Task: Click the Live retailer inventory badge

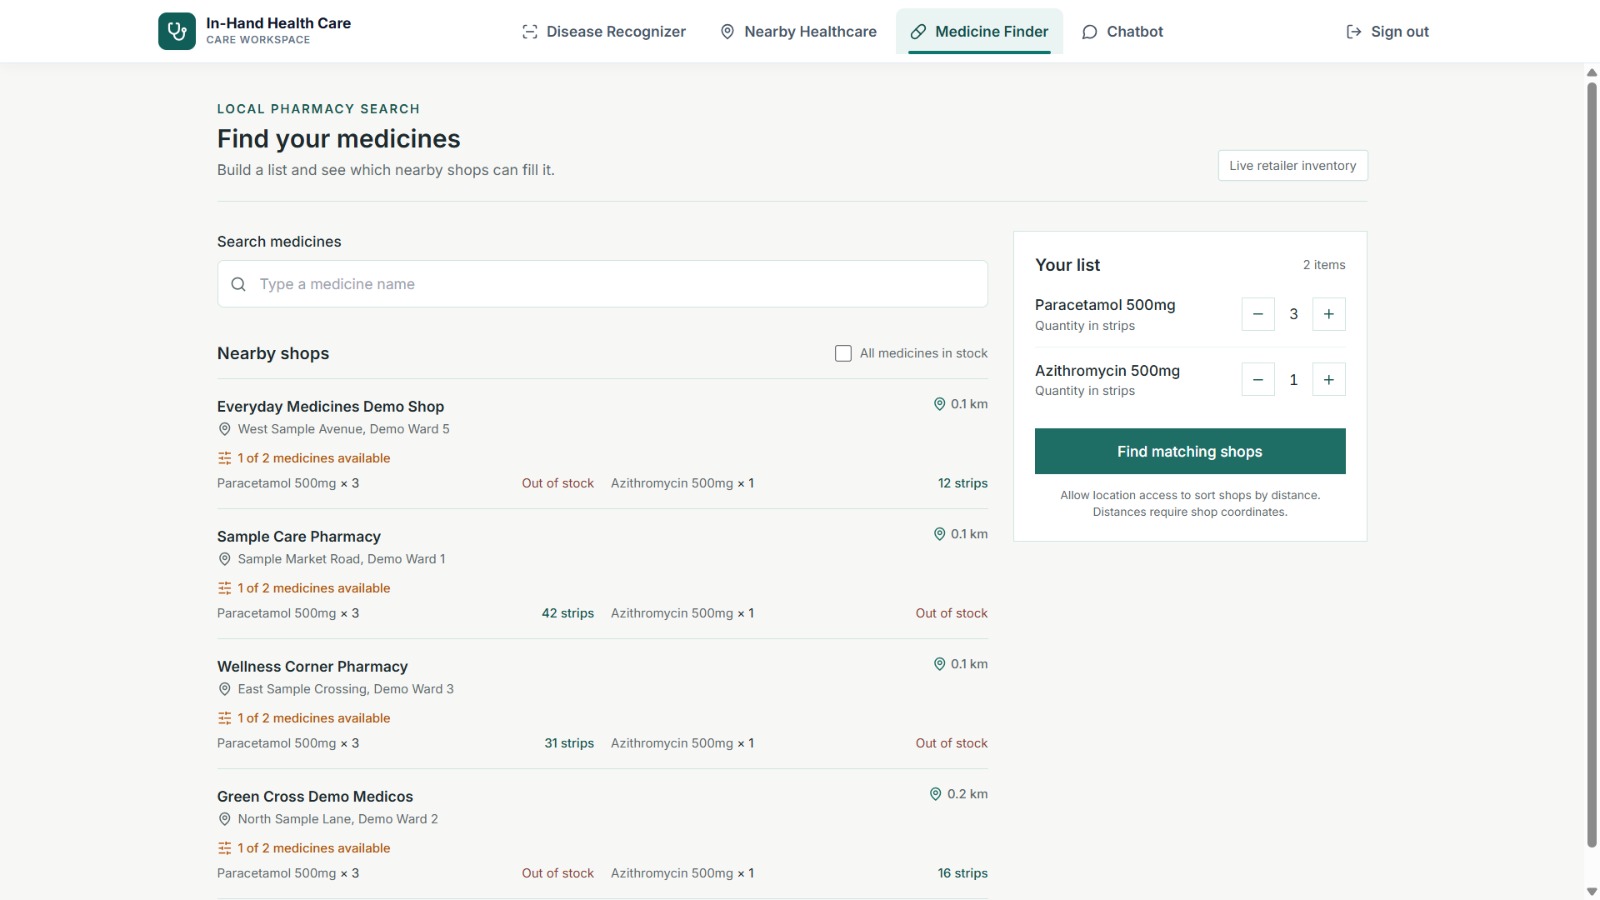Action: pos(1293,166)
